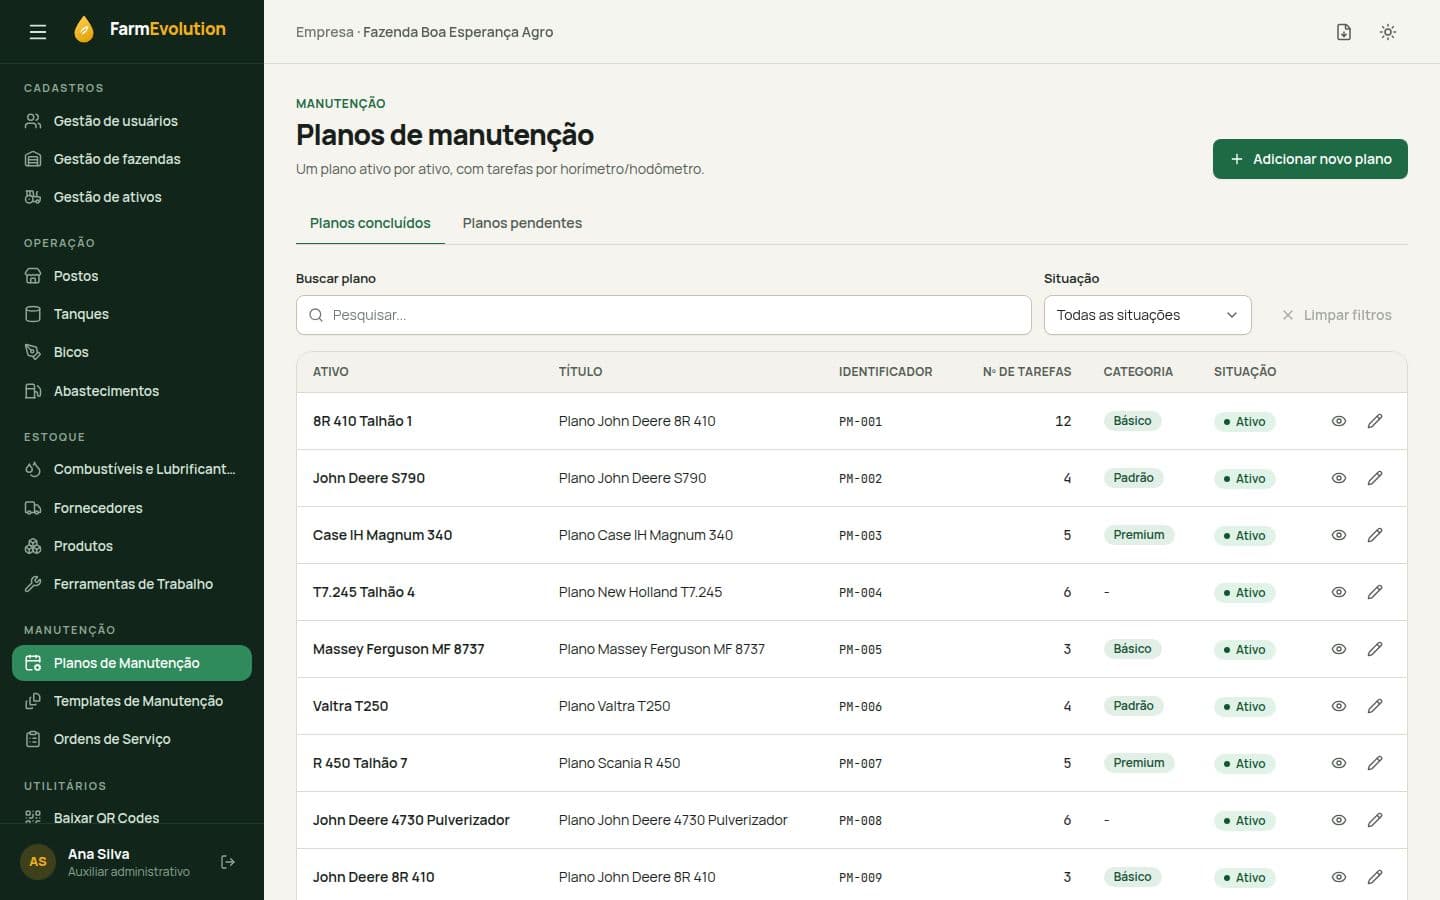
Task: Click pencil icon for John Deere 4730 Pulverizador
Action: [x=1375, y=820]
